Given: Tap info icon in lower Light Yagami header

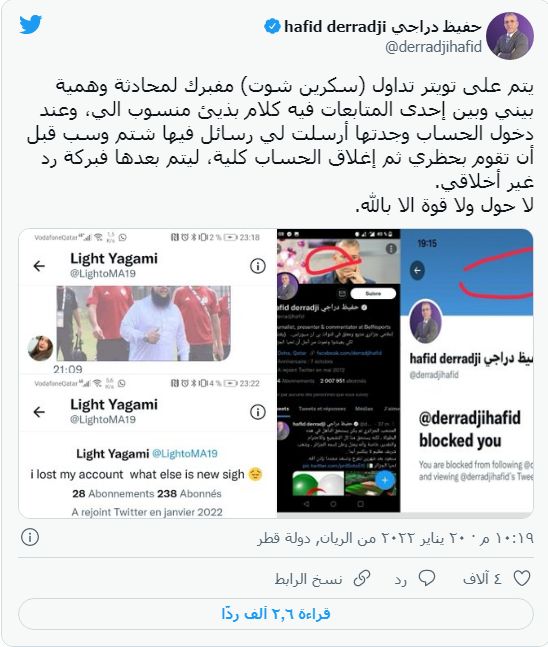Looking at the screenshot, I should 257,412.
